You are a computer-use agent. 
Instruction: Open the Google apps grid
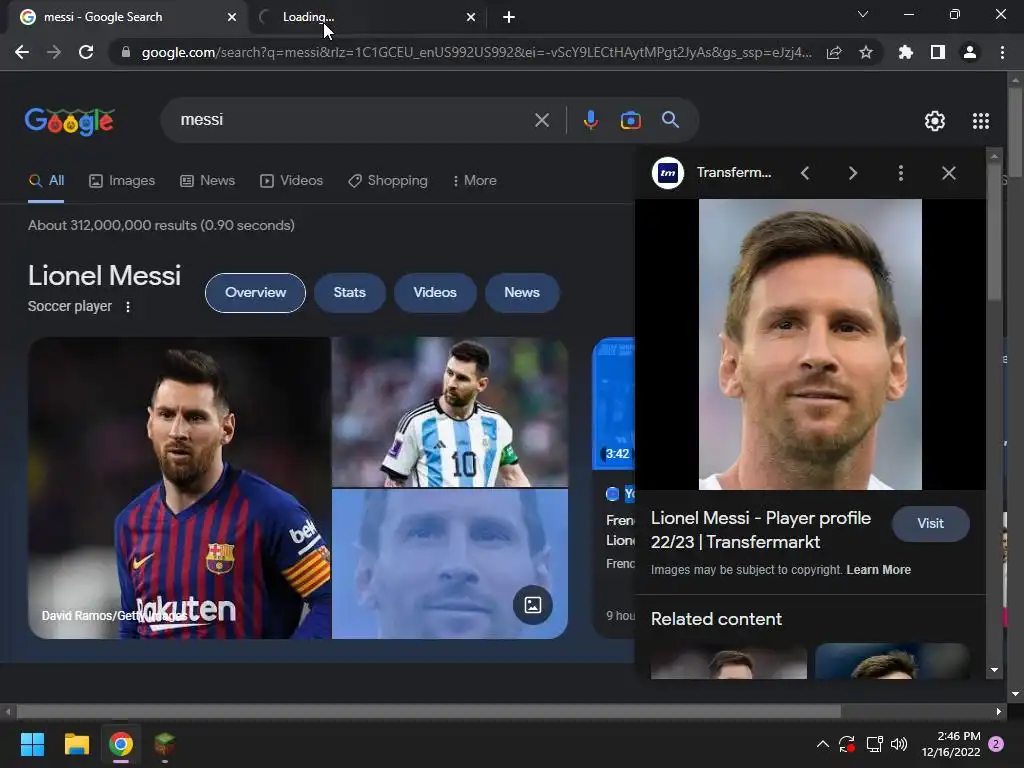(x=981, y=121)
